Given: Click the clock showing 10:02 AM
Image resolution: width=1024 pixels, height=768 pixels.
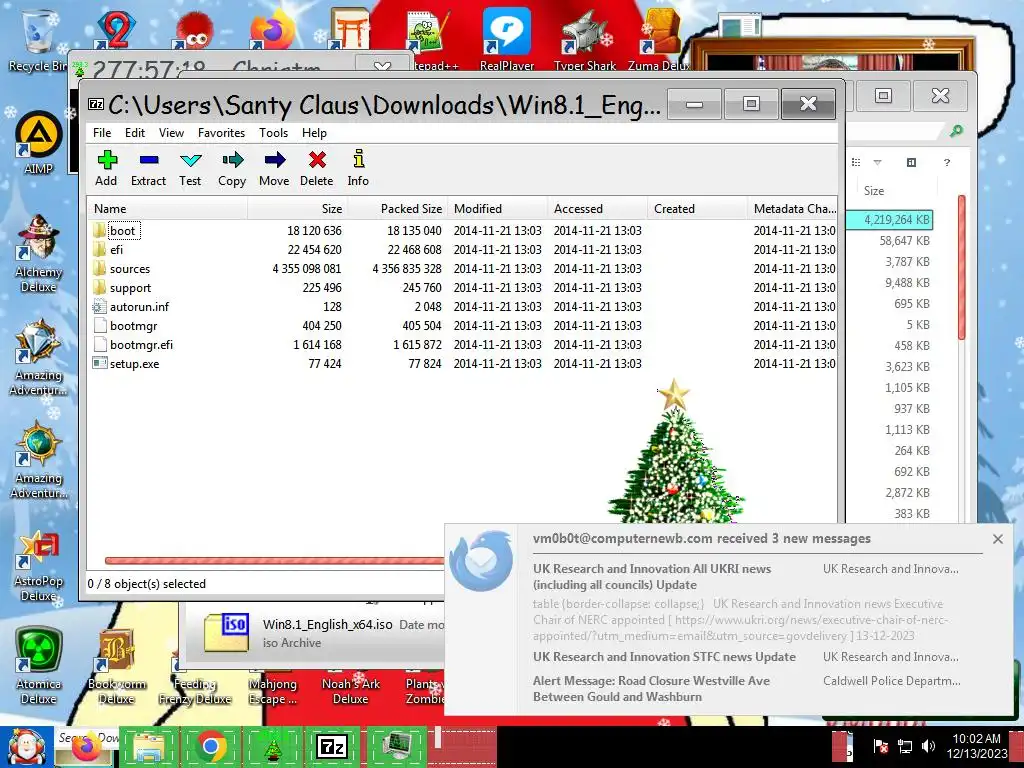Looking at the screenshot, I should point(976,739).
